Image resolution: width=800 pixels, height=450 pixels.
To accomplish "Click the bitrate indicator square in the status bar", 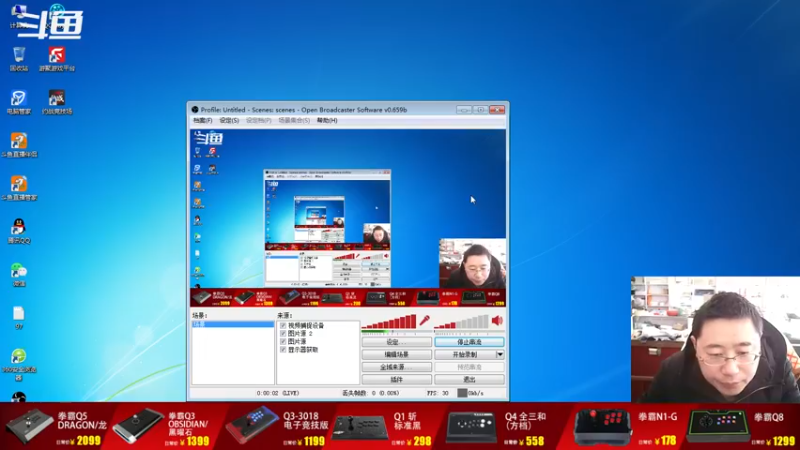I will [462, 393].
